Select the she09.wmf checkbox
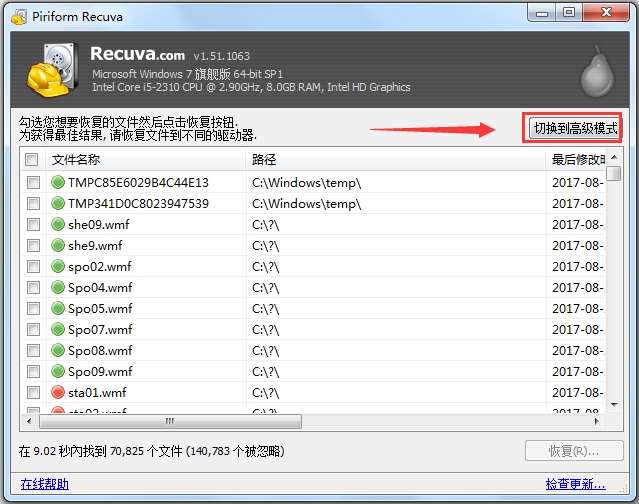639x504 pixels. pyautogui.click(x=33, y=224)
